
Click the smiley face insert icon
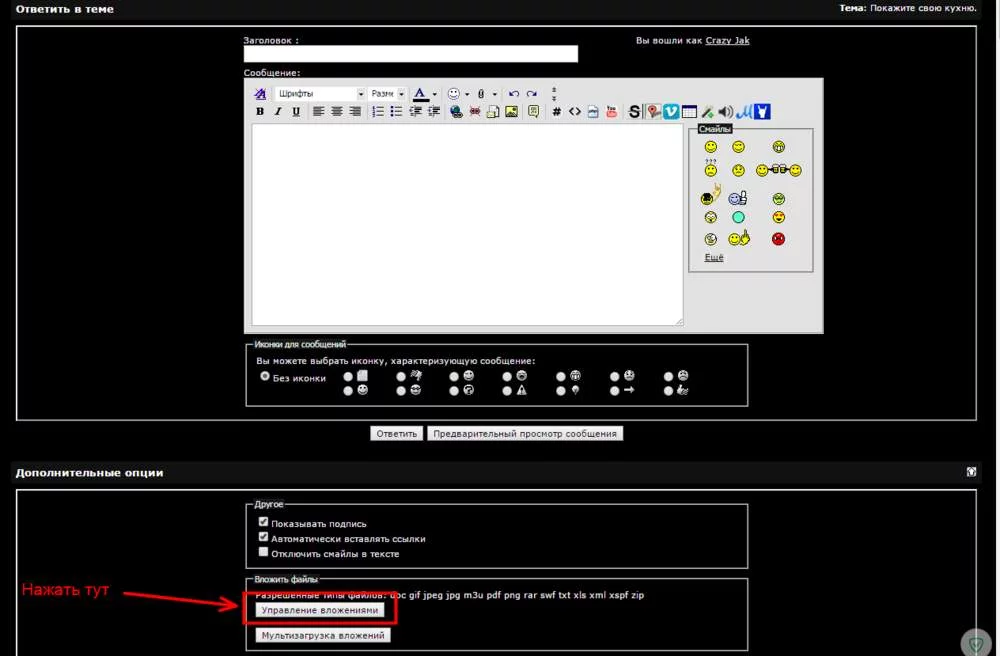(453, 94)
